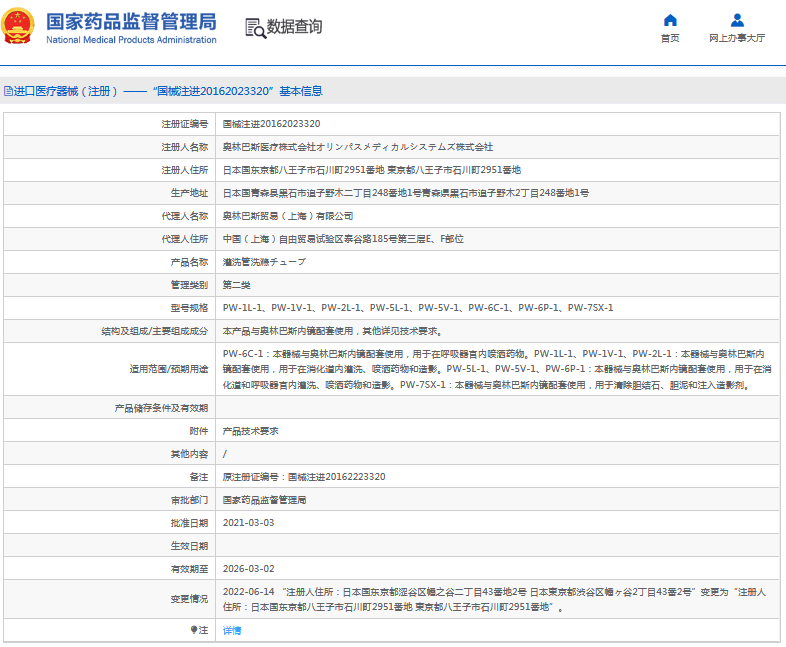Click the 备注 label cell
Image resolution: width=786 pixels, height=647 pixels.
click(109, 477)
